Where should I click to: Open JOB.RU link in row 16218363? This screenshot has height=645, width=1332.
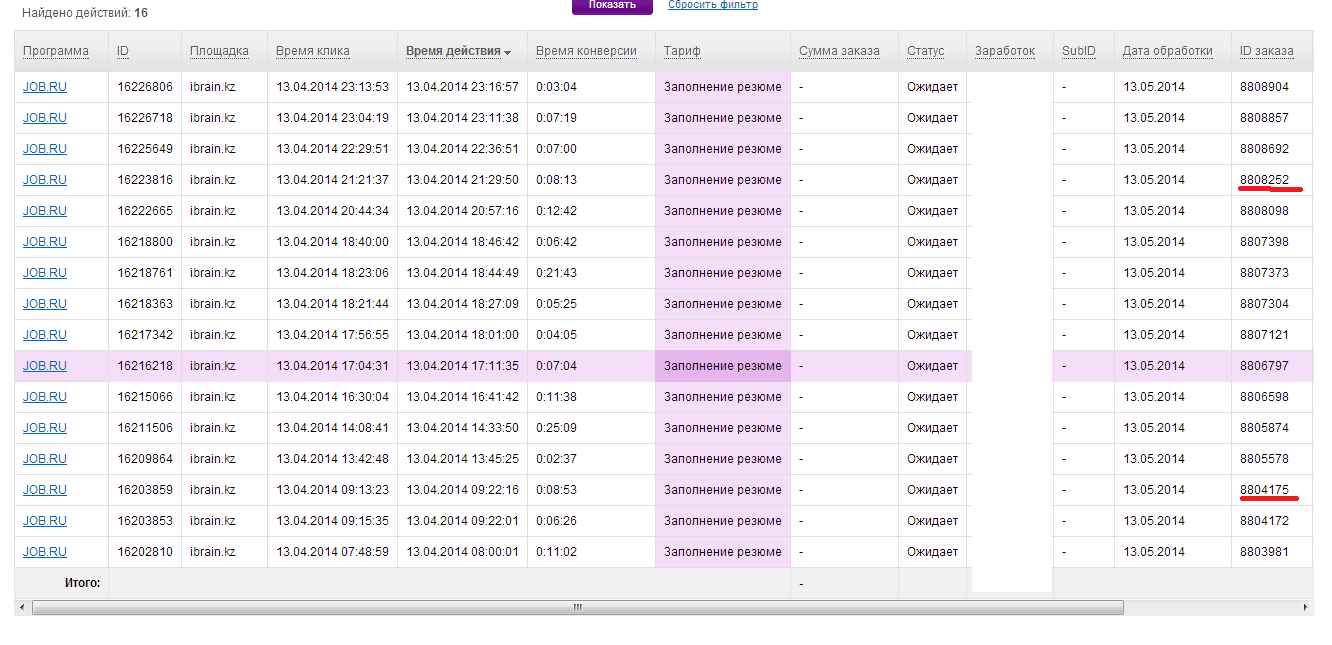(45, 304)
